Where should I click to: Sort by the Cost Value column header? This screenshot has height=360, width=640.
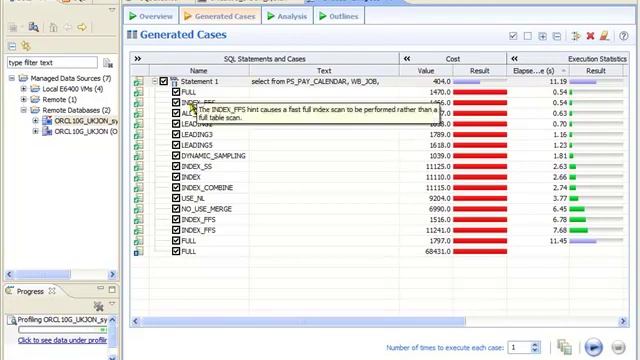click(426, 71)
